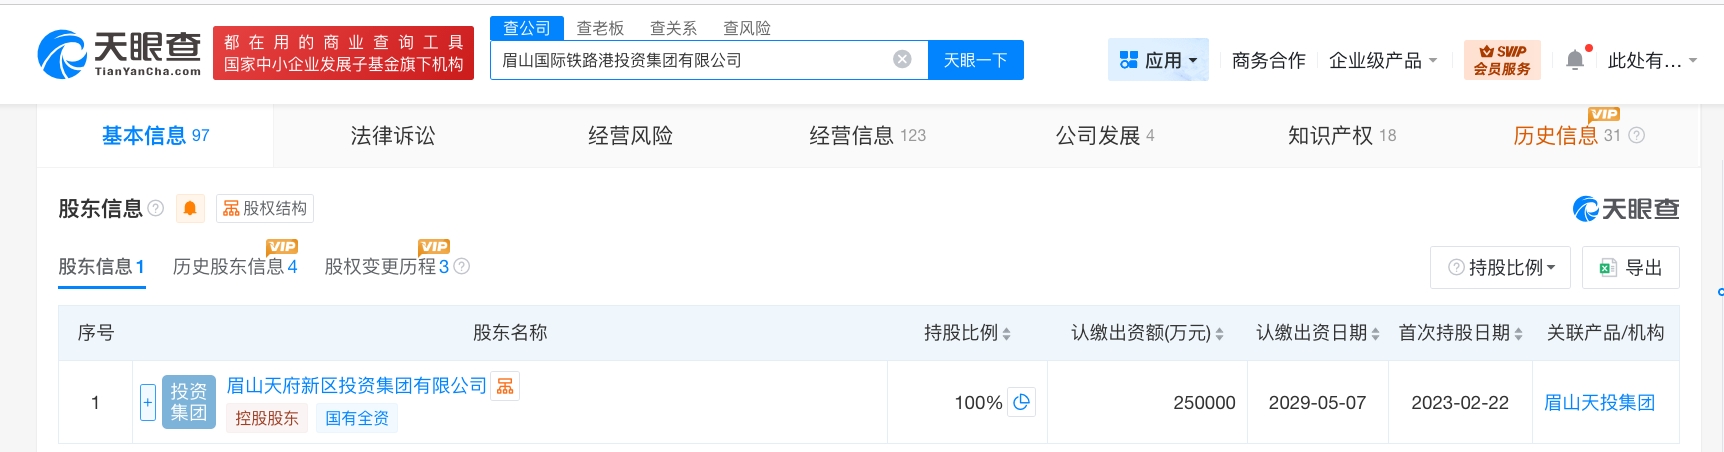Viewport: 1724px width, 452px height.
Task: Expand the shareholder row with plus button
Action: pos(147,402)
